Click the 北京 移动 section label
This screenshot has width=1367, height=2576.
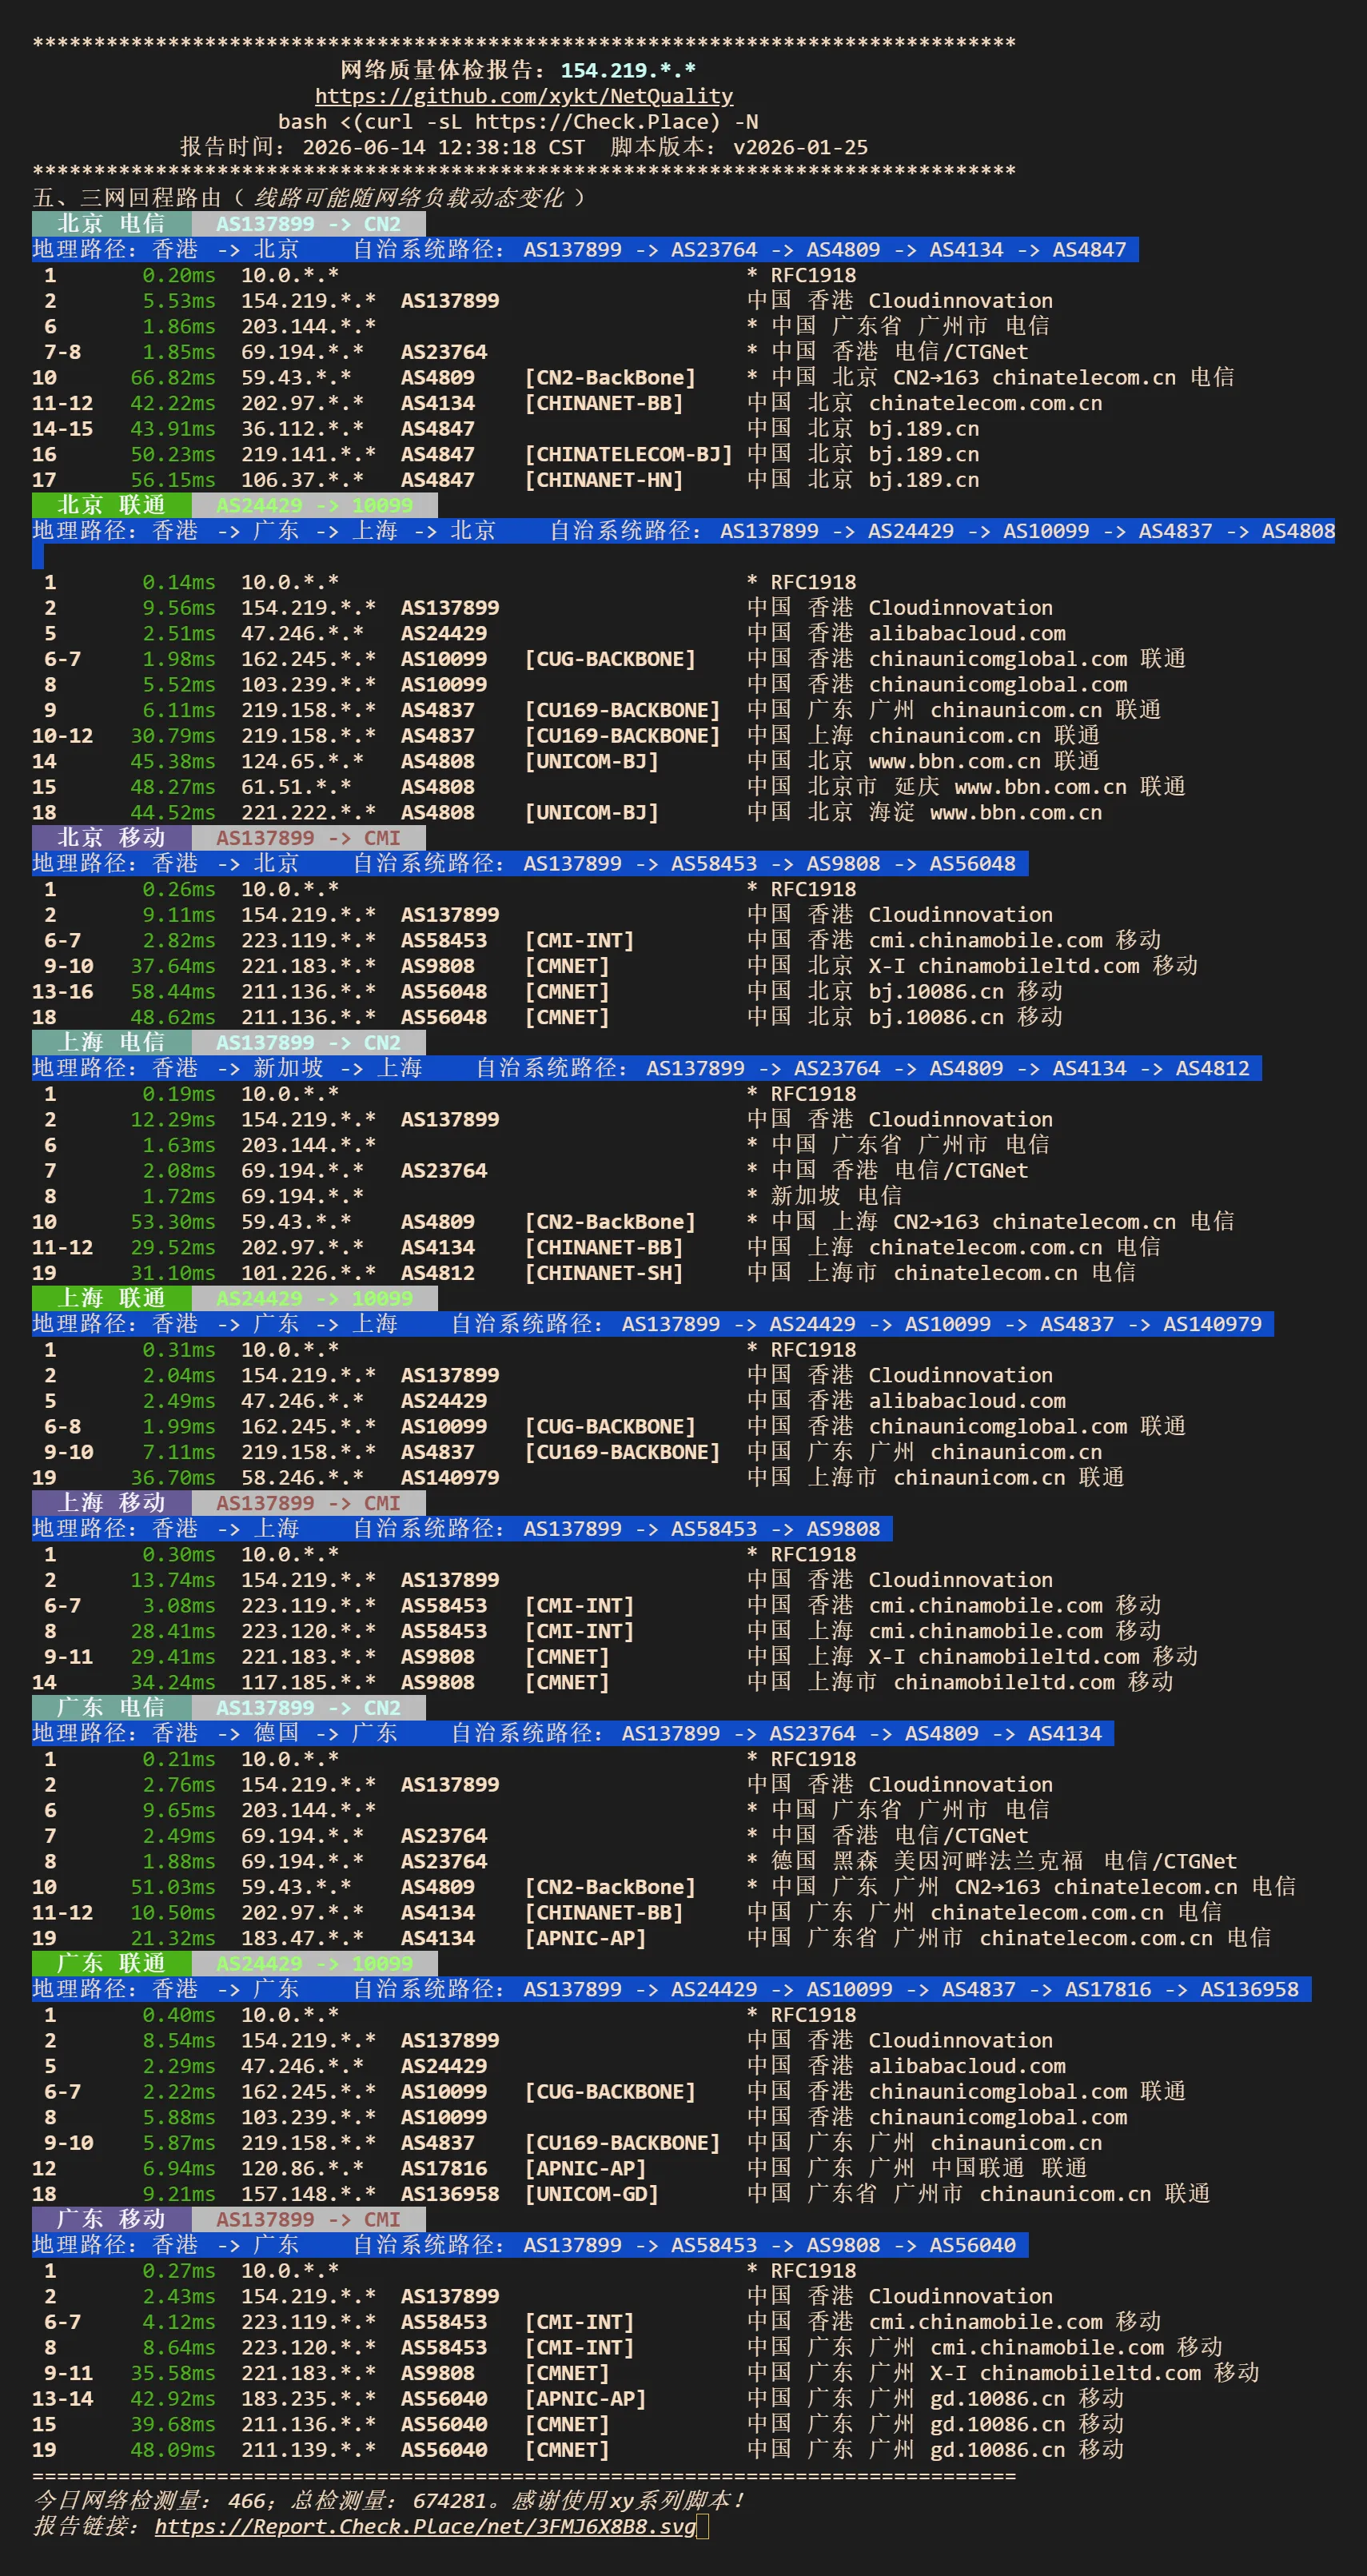coord(111,838)
